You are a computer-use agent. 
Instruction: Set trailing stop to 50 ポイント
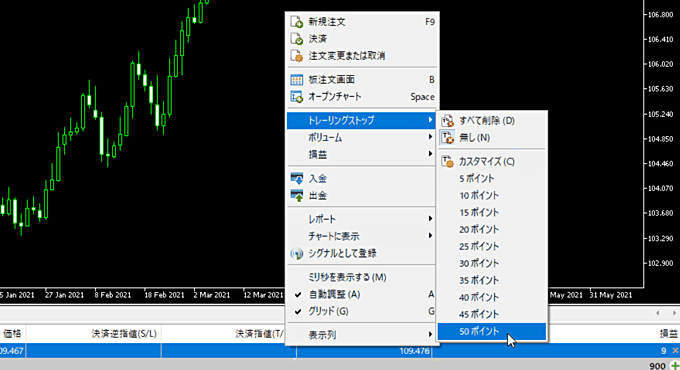pos(492,331)
